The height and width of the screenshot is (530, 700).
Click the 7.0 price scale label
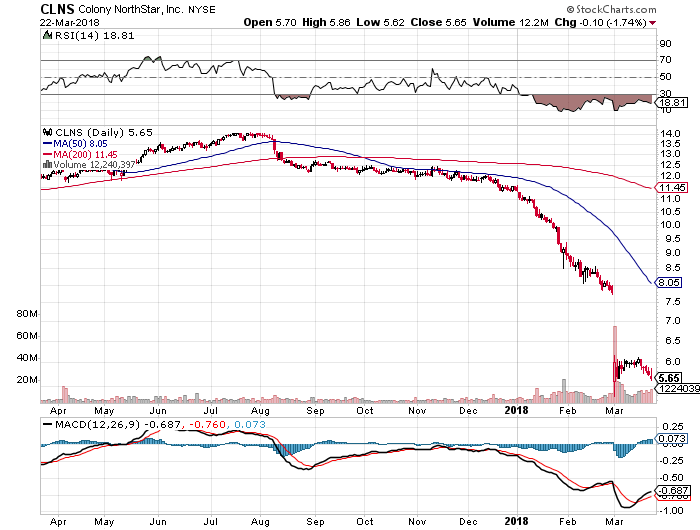673,321
